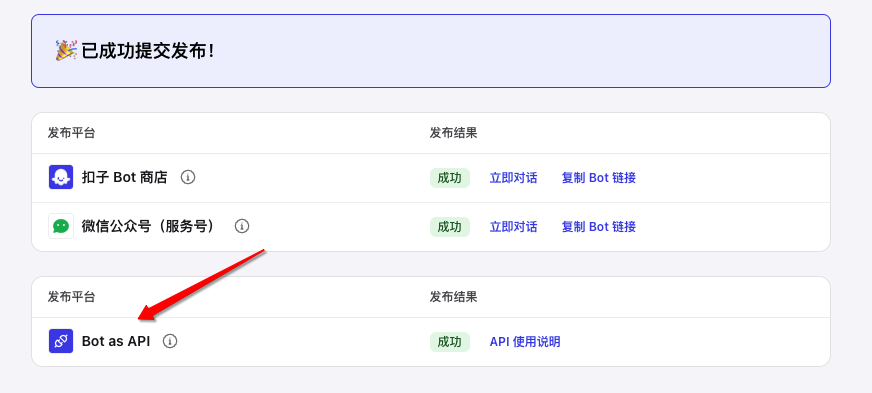The height and width of the screenshot is (393, 872).
Task: Click the 发布结果 header in the first table
Action: coord(453,133)
